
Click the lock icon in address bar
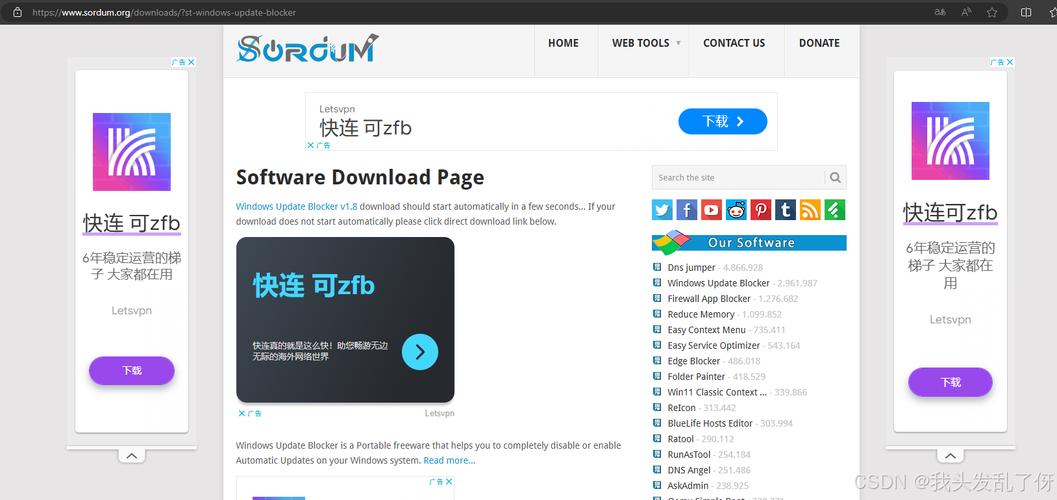[18, 12]
